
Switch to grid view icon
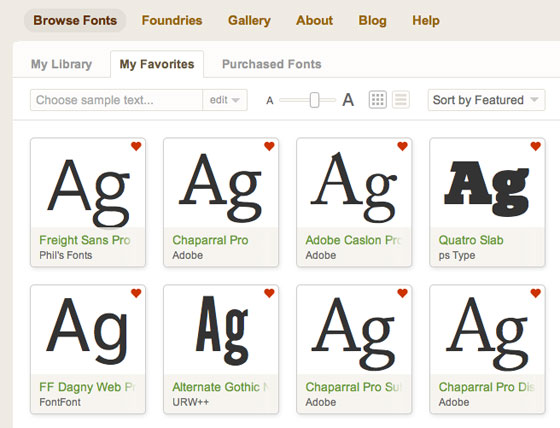[378, 100]
